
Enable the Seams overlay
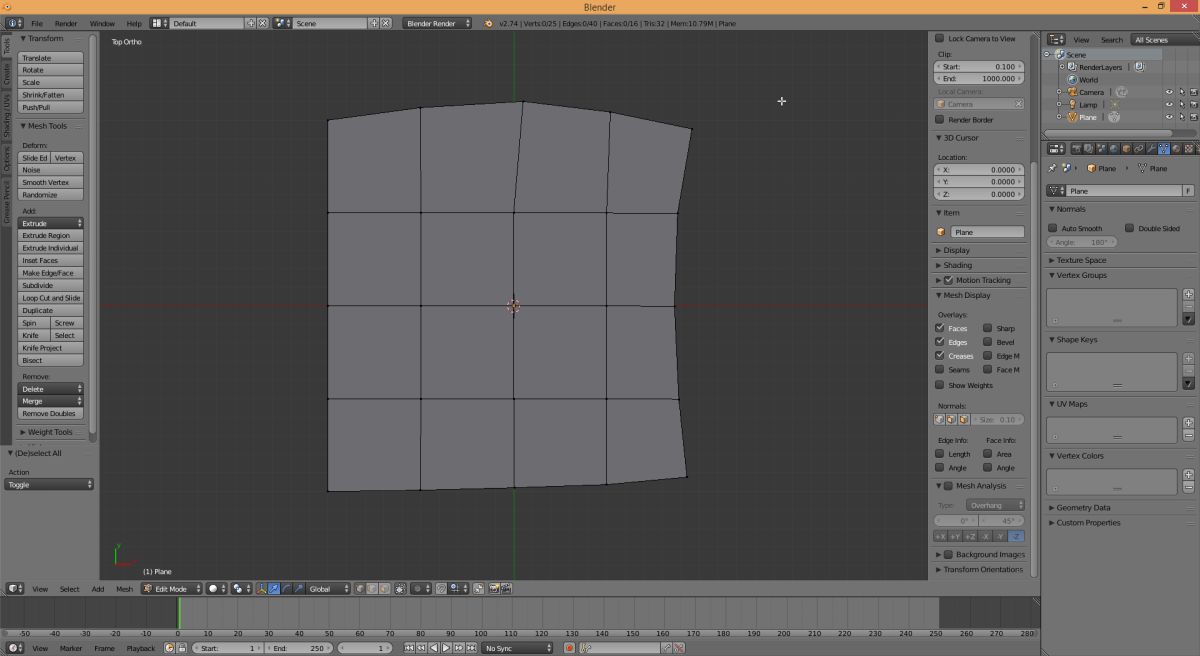[939, 370]
